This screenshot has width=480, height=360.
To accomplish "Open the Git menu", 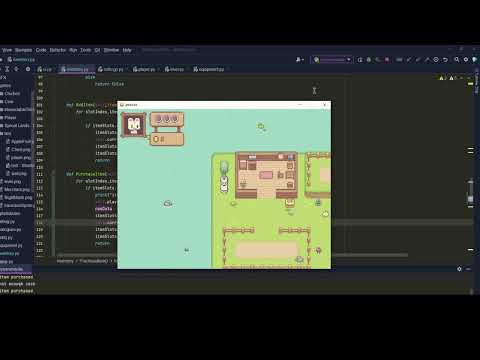I will coord(97,50).
